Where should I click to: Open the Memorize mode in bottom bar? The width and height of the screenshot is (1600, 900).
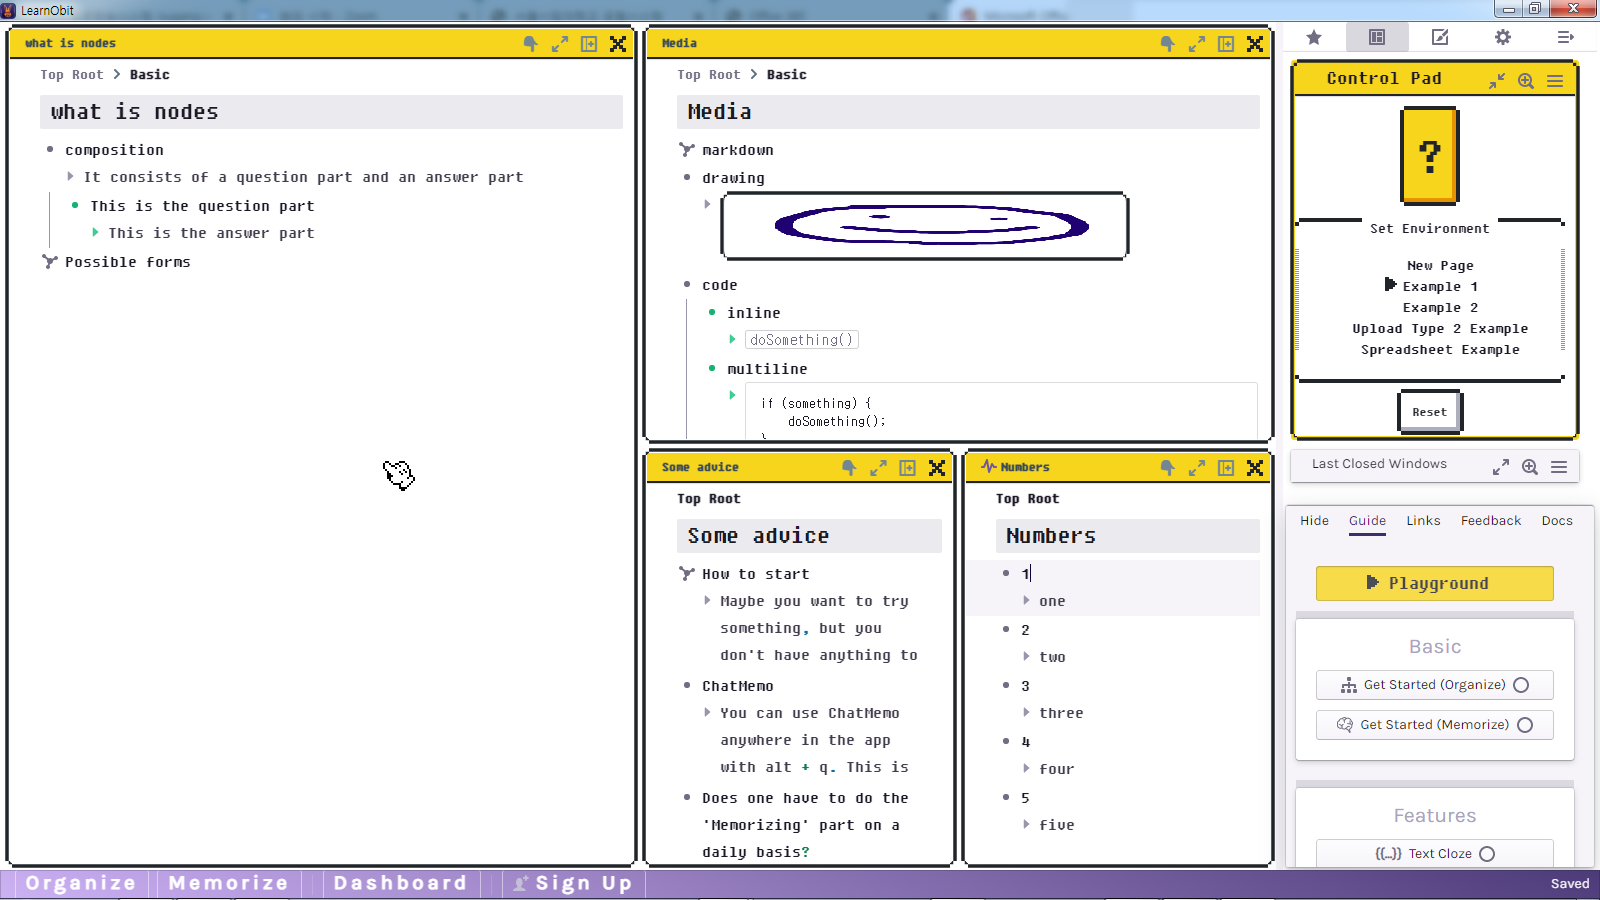click(229, 884)
